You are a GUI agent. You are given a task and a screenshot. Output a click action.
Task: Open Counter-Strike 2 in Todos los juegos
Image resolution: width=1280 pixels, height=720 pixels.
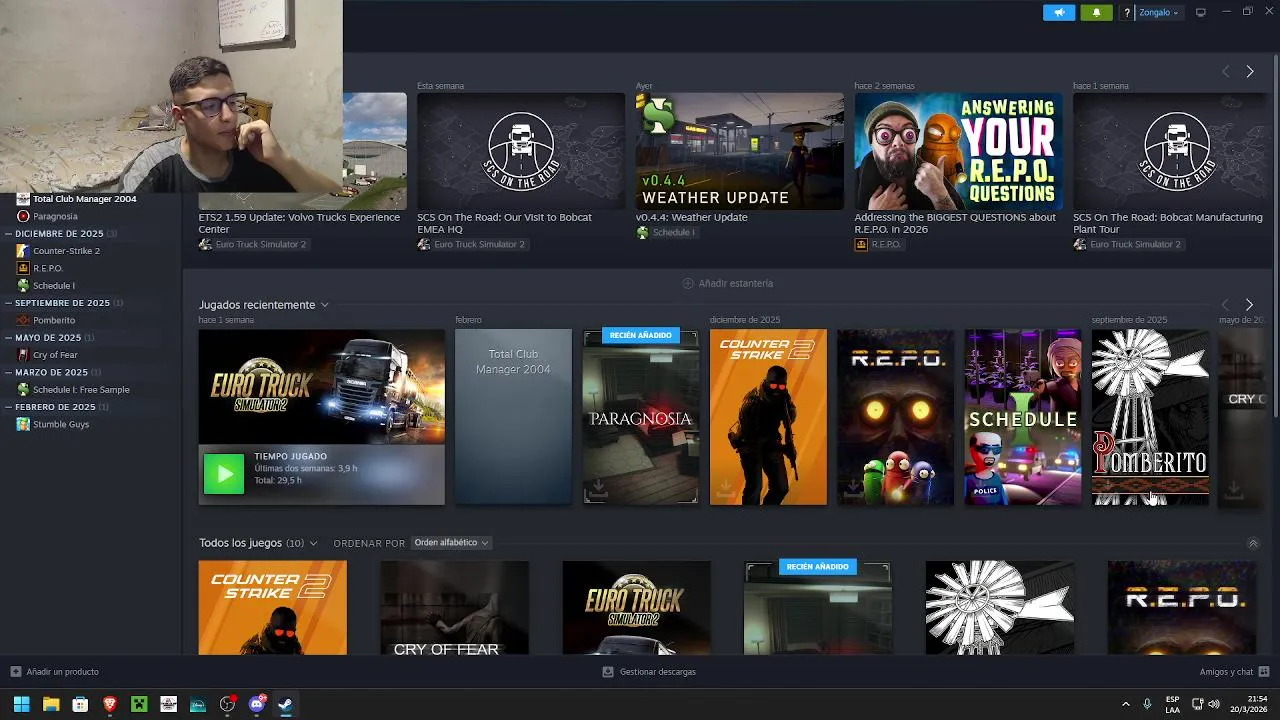[x=272, y=608]
